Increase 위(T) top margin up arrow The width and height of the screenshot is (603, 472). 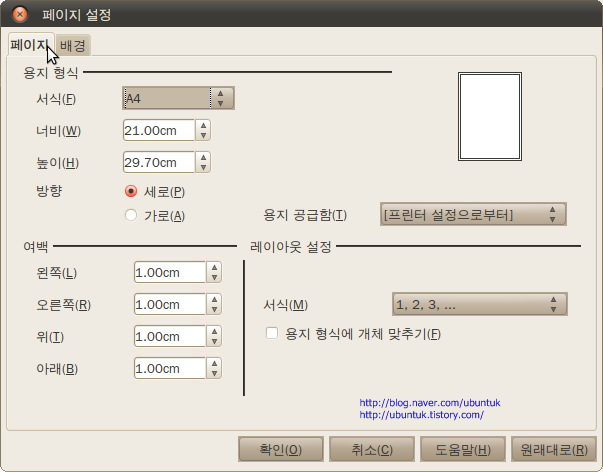point(214,331)
